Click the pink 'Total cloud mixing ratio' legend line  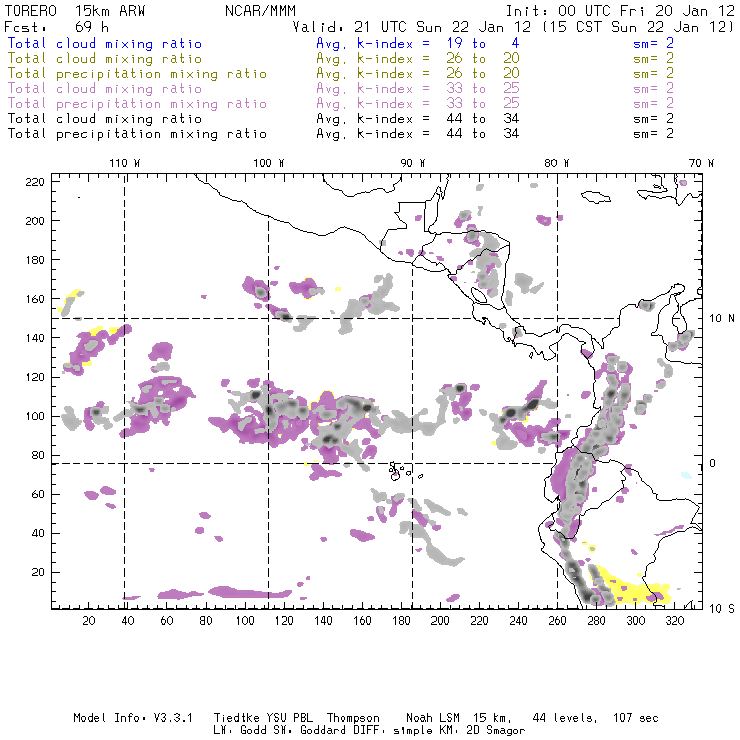click(105, 89)
